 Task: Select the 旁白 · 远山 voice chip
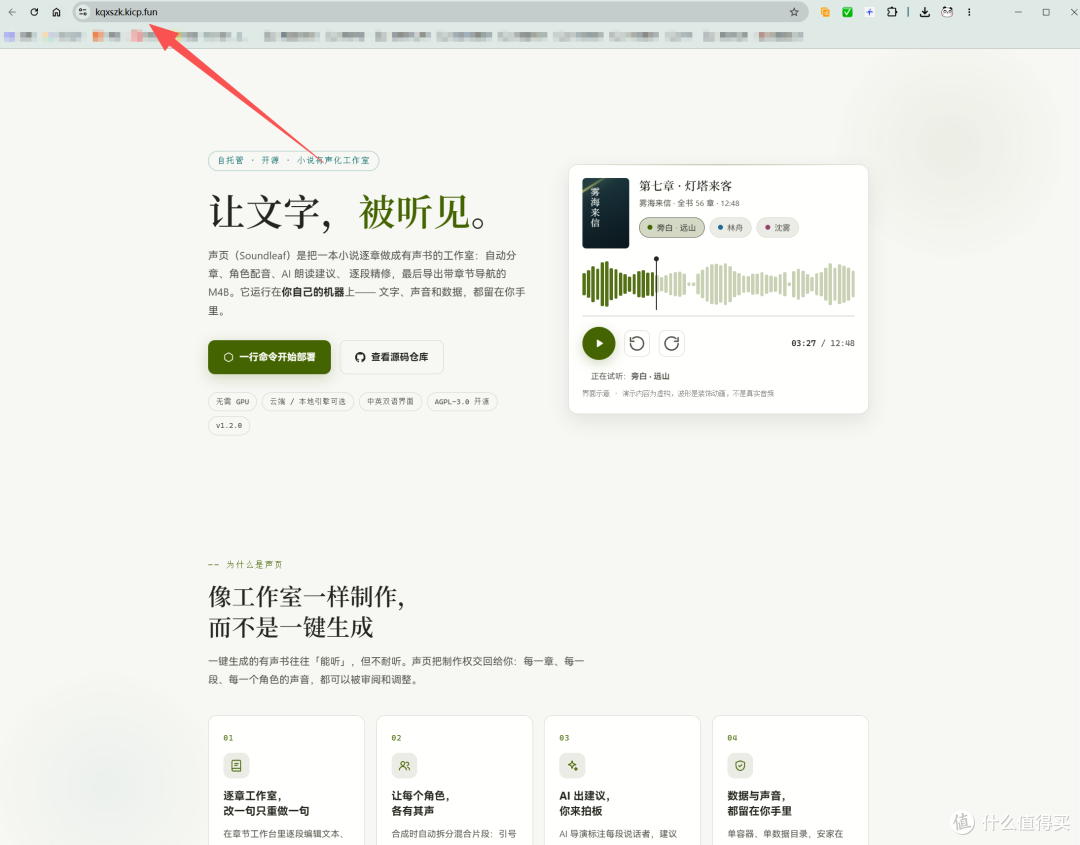pyautogui.click(x=672, y=227)
